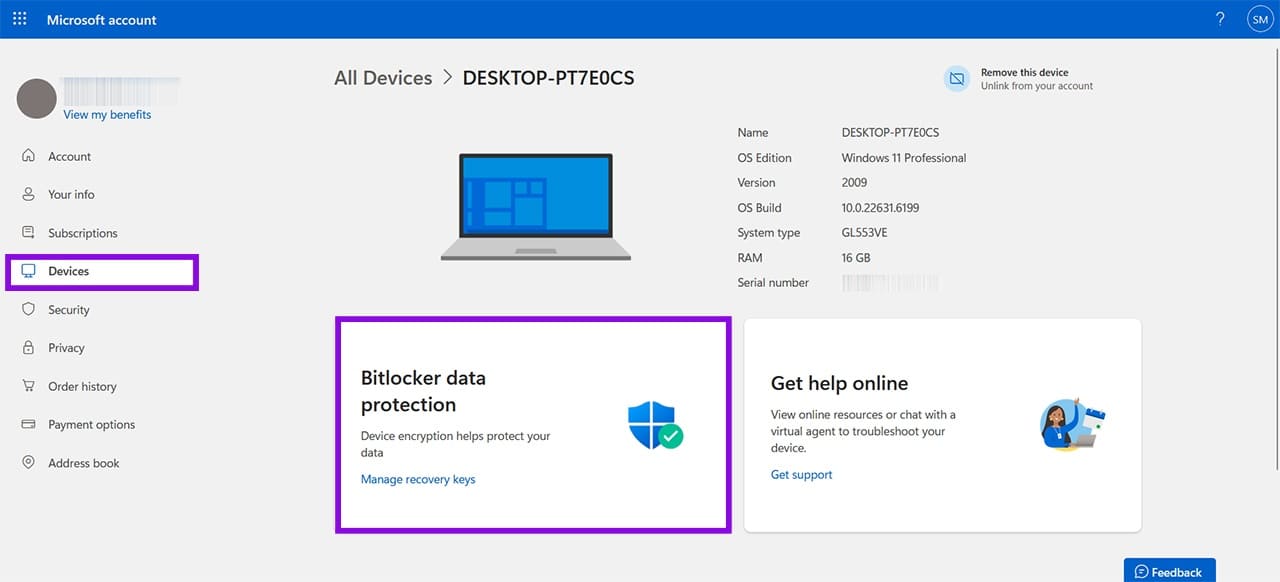Click the OS Edition label

tap(764, 157)
